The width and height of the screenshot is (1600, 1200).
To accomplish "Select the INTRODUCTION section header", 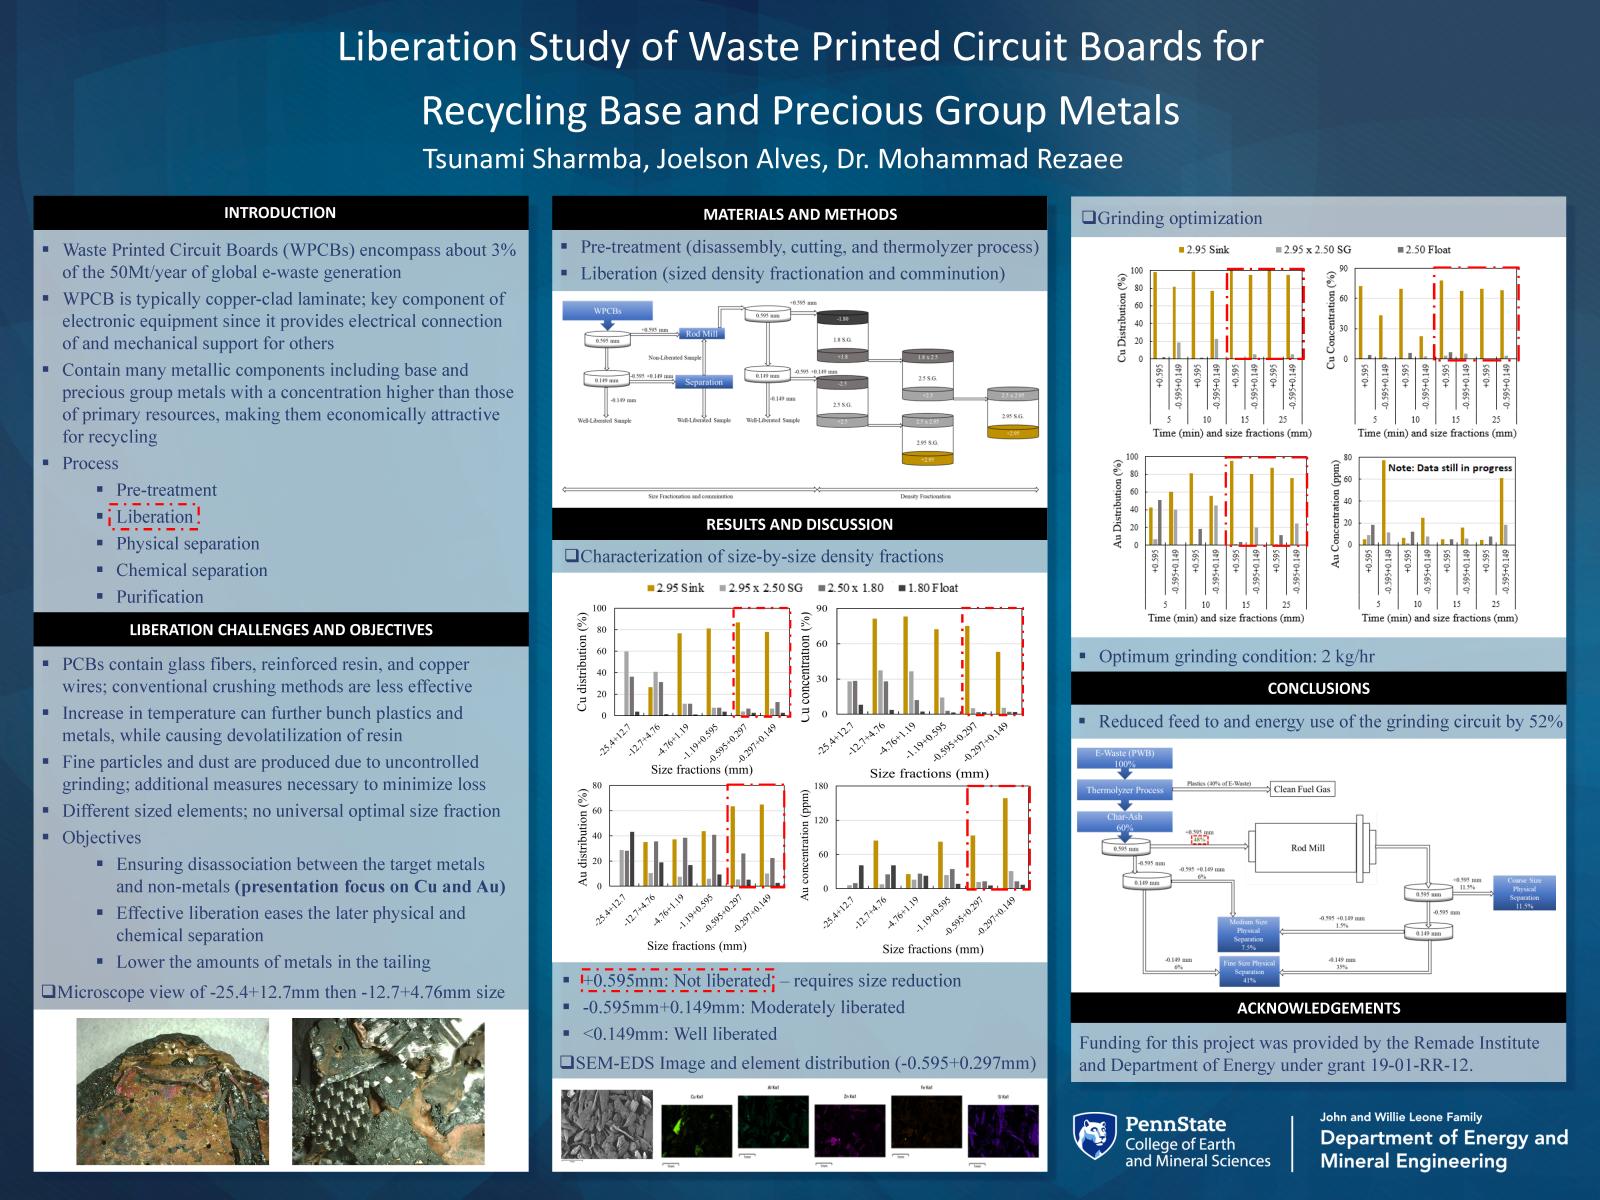I will (280, 213).
